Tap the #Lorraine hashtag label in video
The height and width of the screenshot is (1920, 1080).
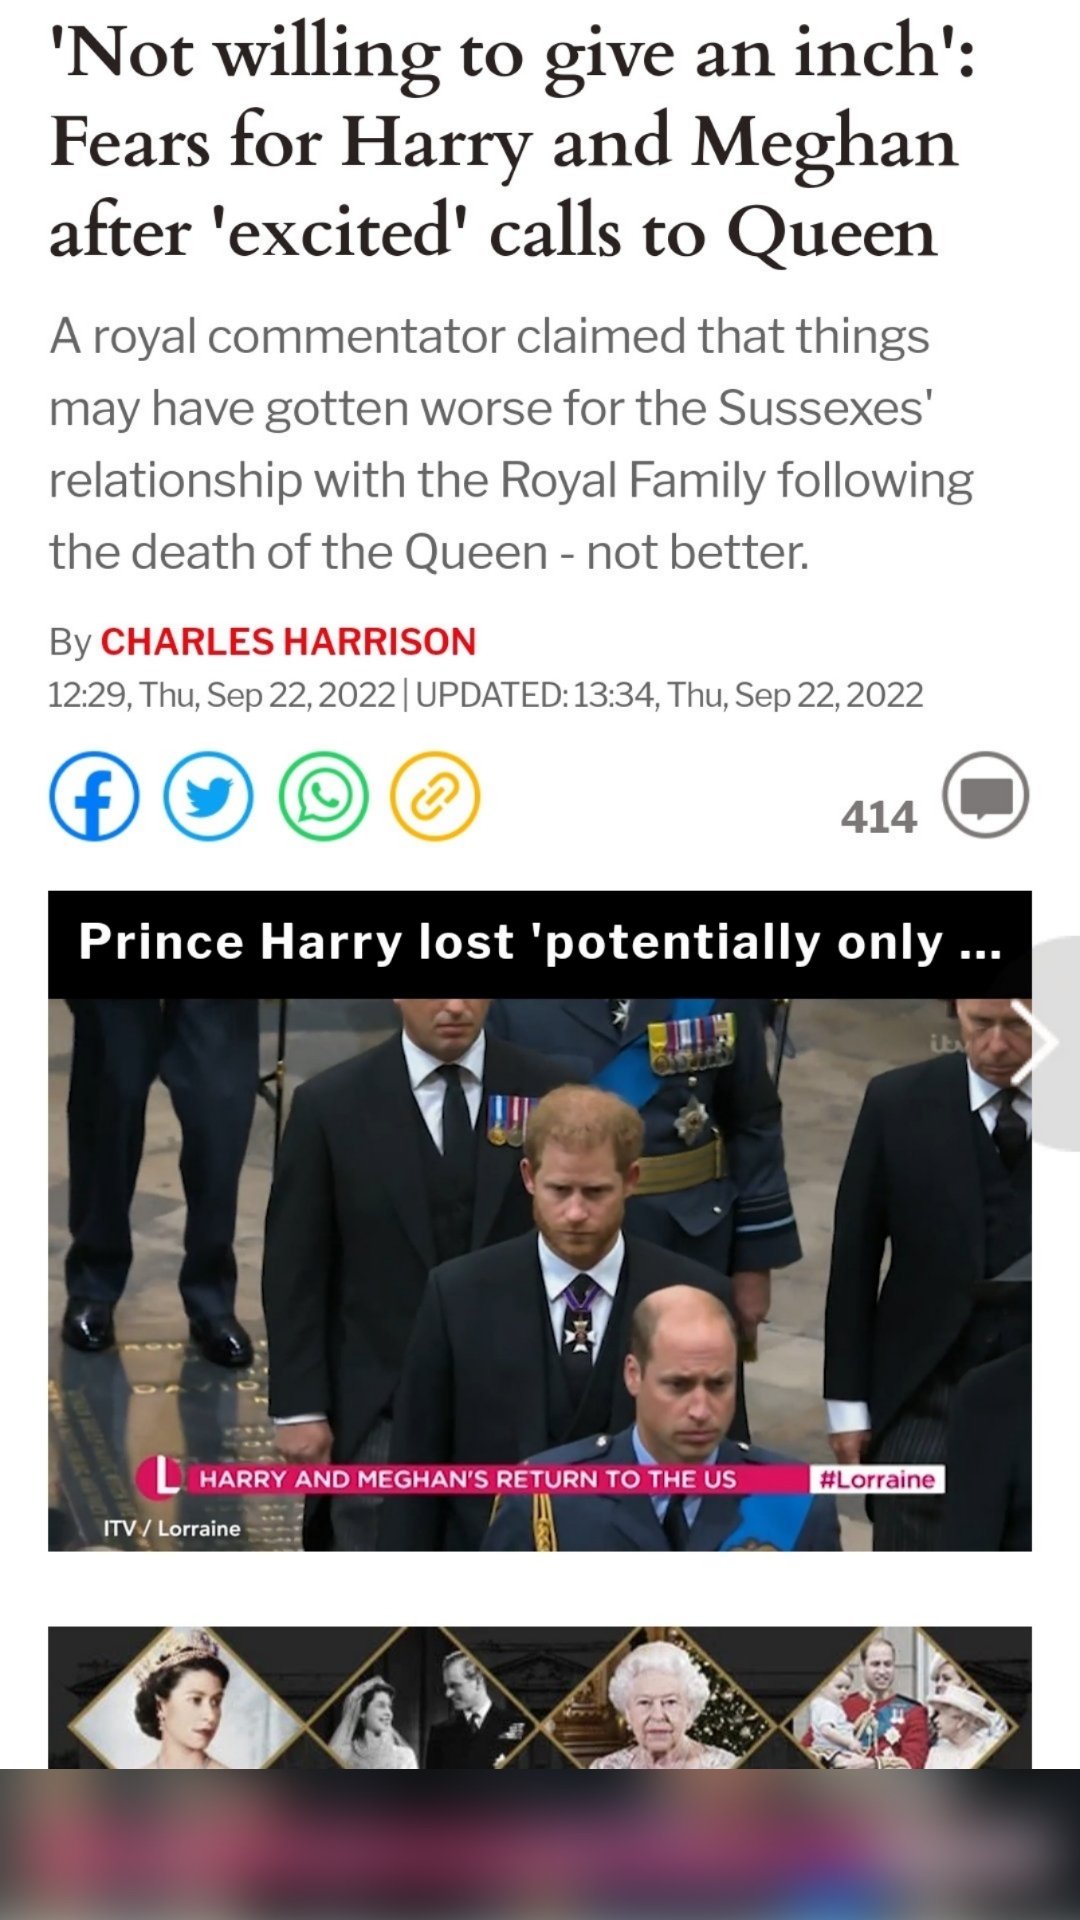coord(876,1479)
